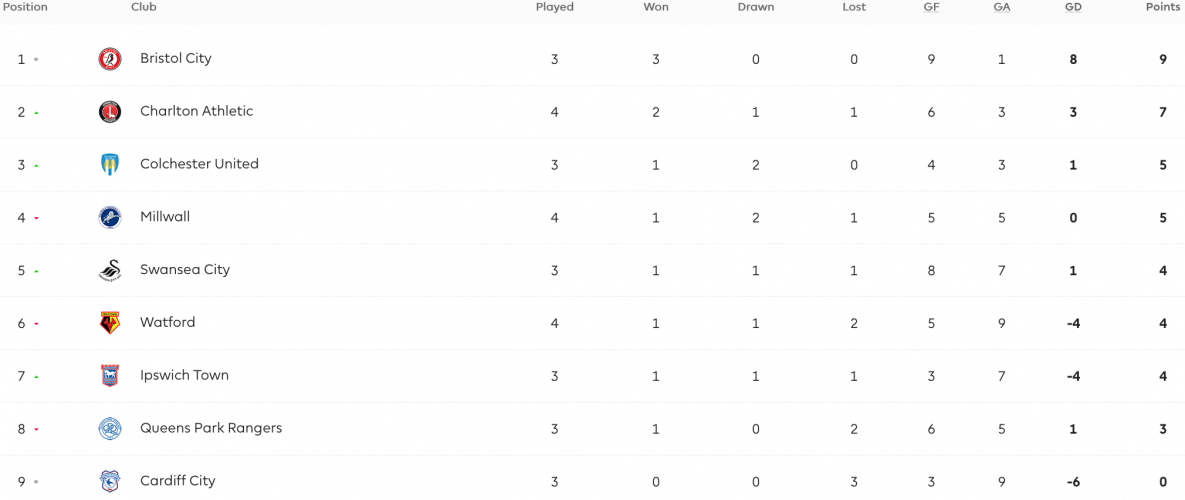This screenshot has height=500, width=1185.
Task: Click the Position column header
Action: tap(26, 7)
